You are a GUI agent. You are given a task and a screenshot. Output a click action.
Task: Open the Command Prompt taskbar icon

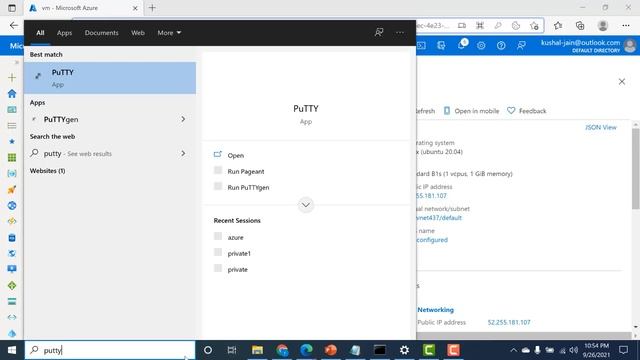(380, 350)
